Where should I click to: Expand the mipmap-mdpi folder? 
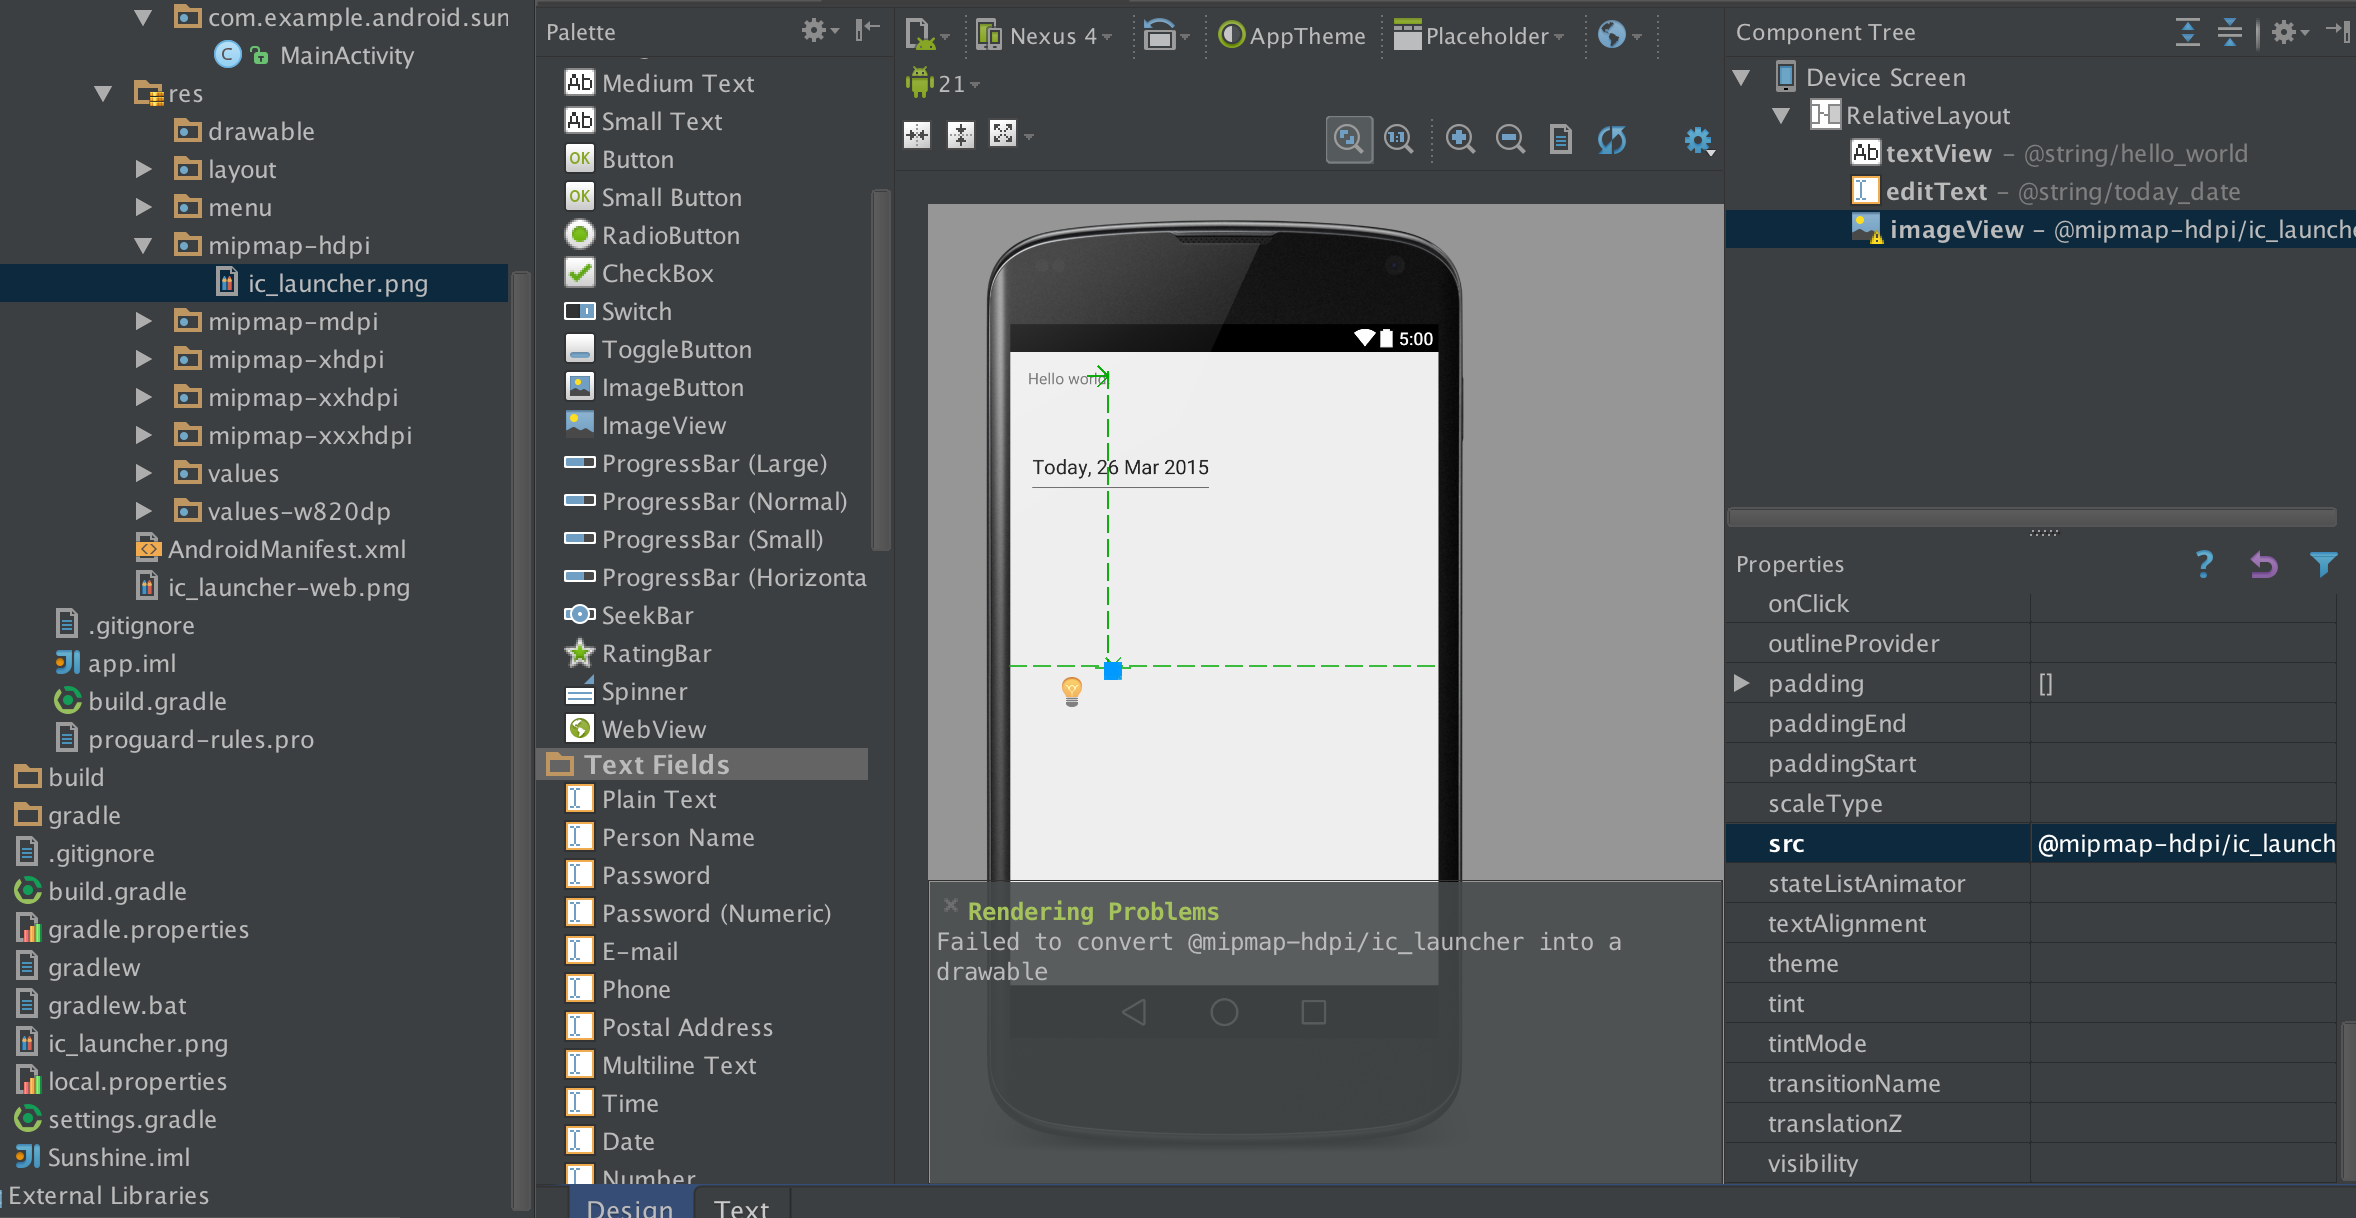click(144, 321)
